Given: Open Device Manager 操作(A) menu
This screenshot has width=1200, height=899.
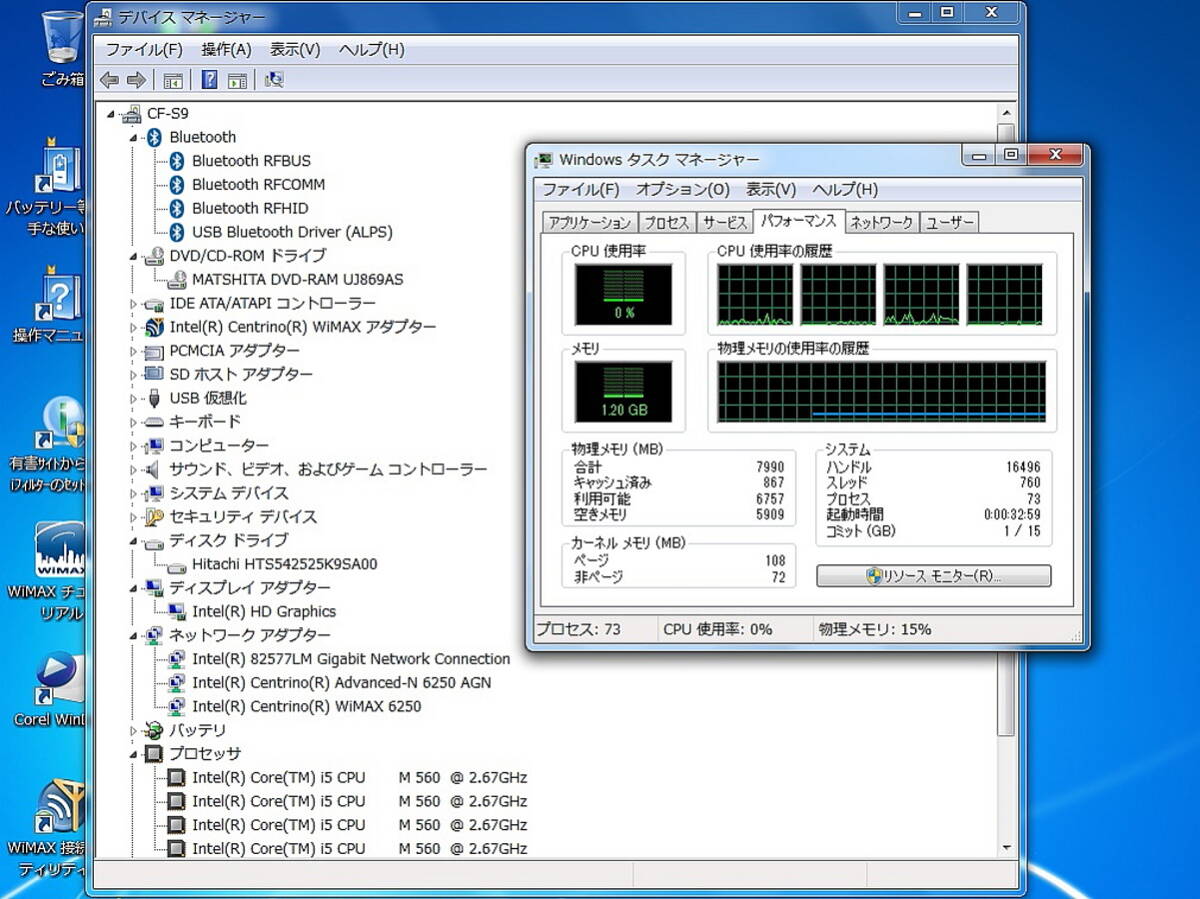Looking at the screenshot, I should tap(226, 49).
